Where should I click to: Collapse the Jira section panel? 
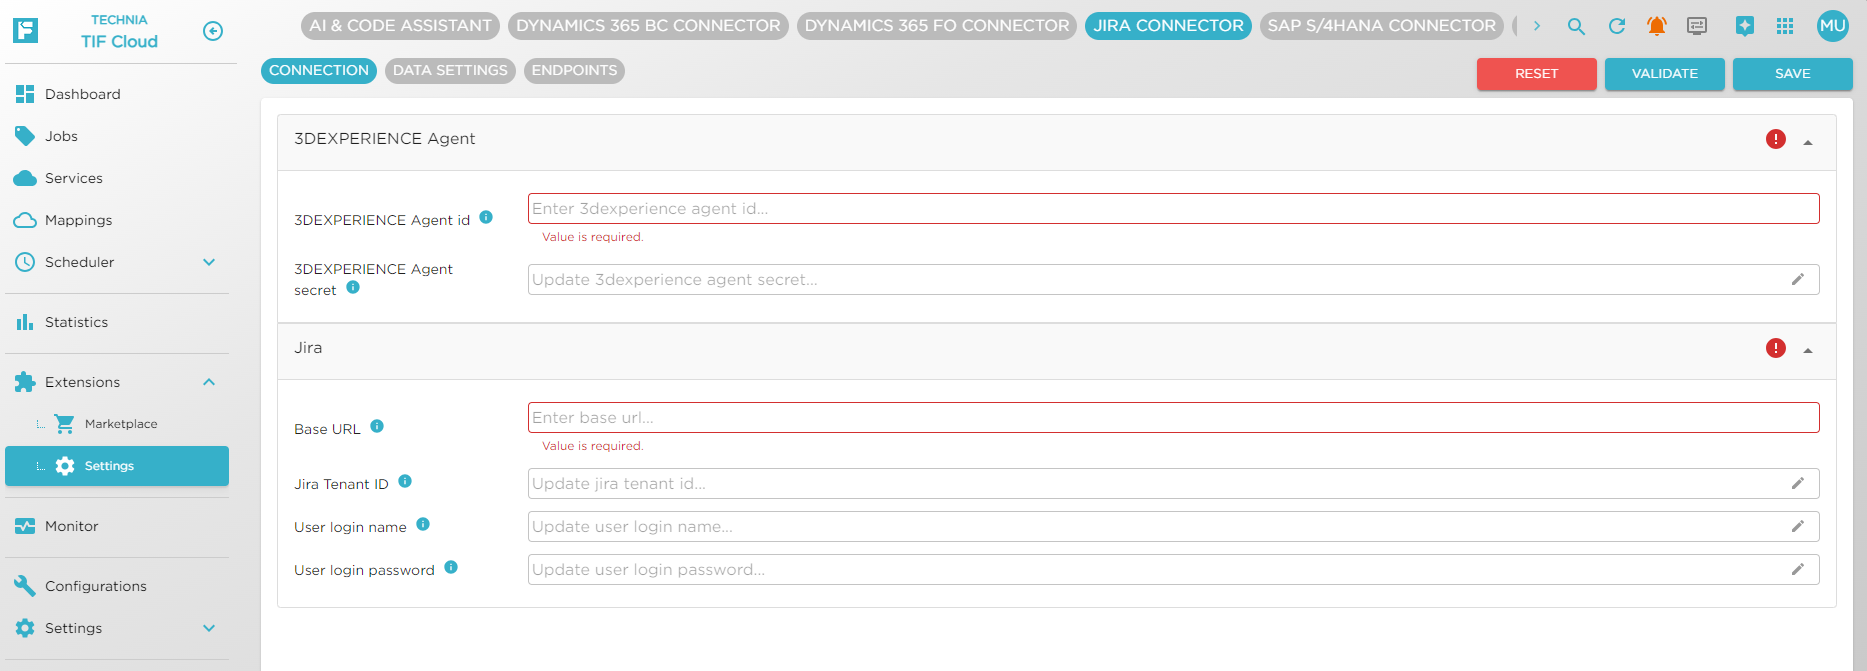pos(1808,350)
